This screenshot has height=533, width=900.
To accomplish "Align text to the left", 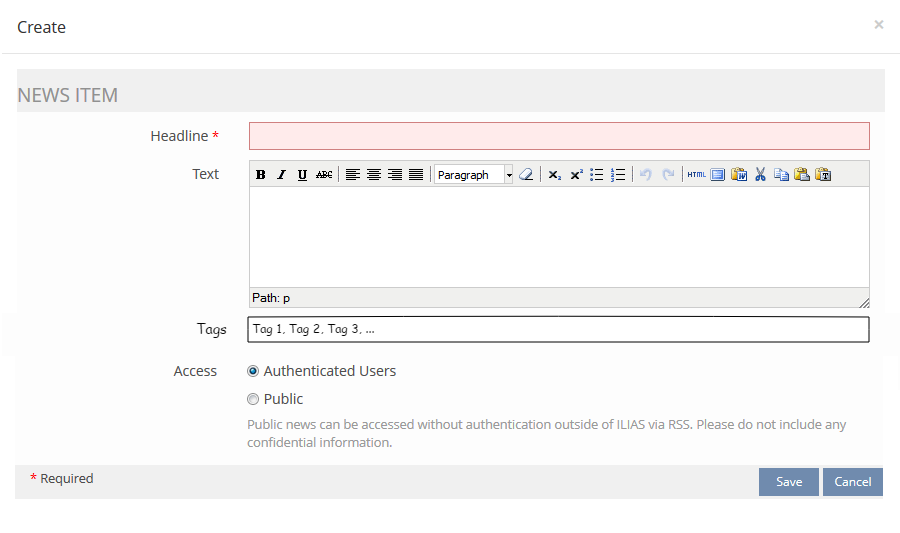I will coord(353,175).
